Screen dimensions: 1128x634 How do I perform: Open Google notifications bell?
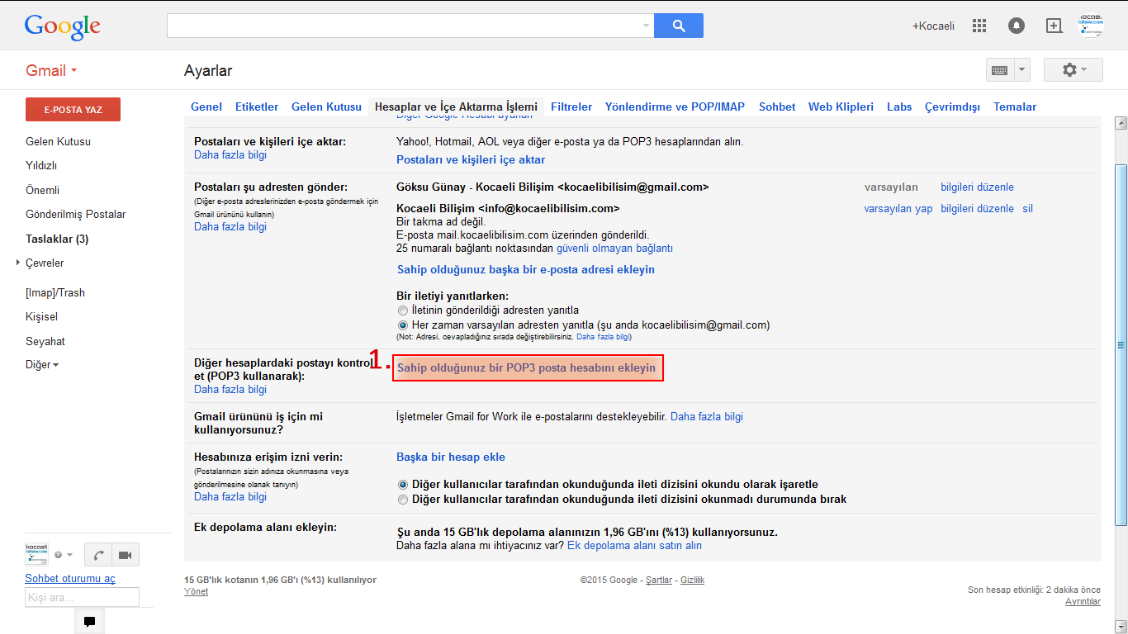[1016, 26]
